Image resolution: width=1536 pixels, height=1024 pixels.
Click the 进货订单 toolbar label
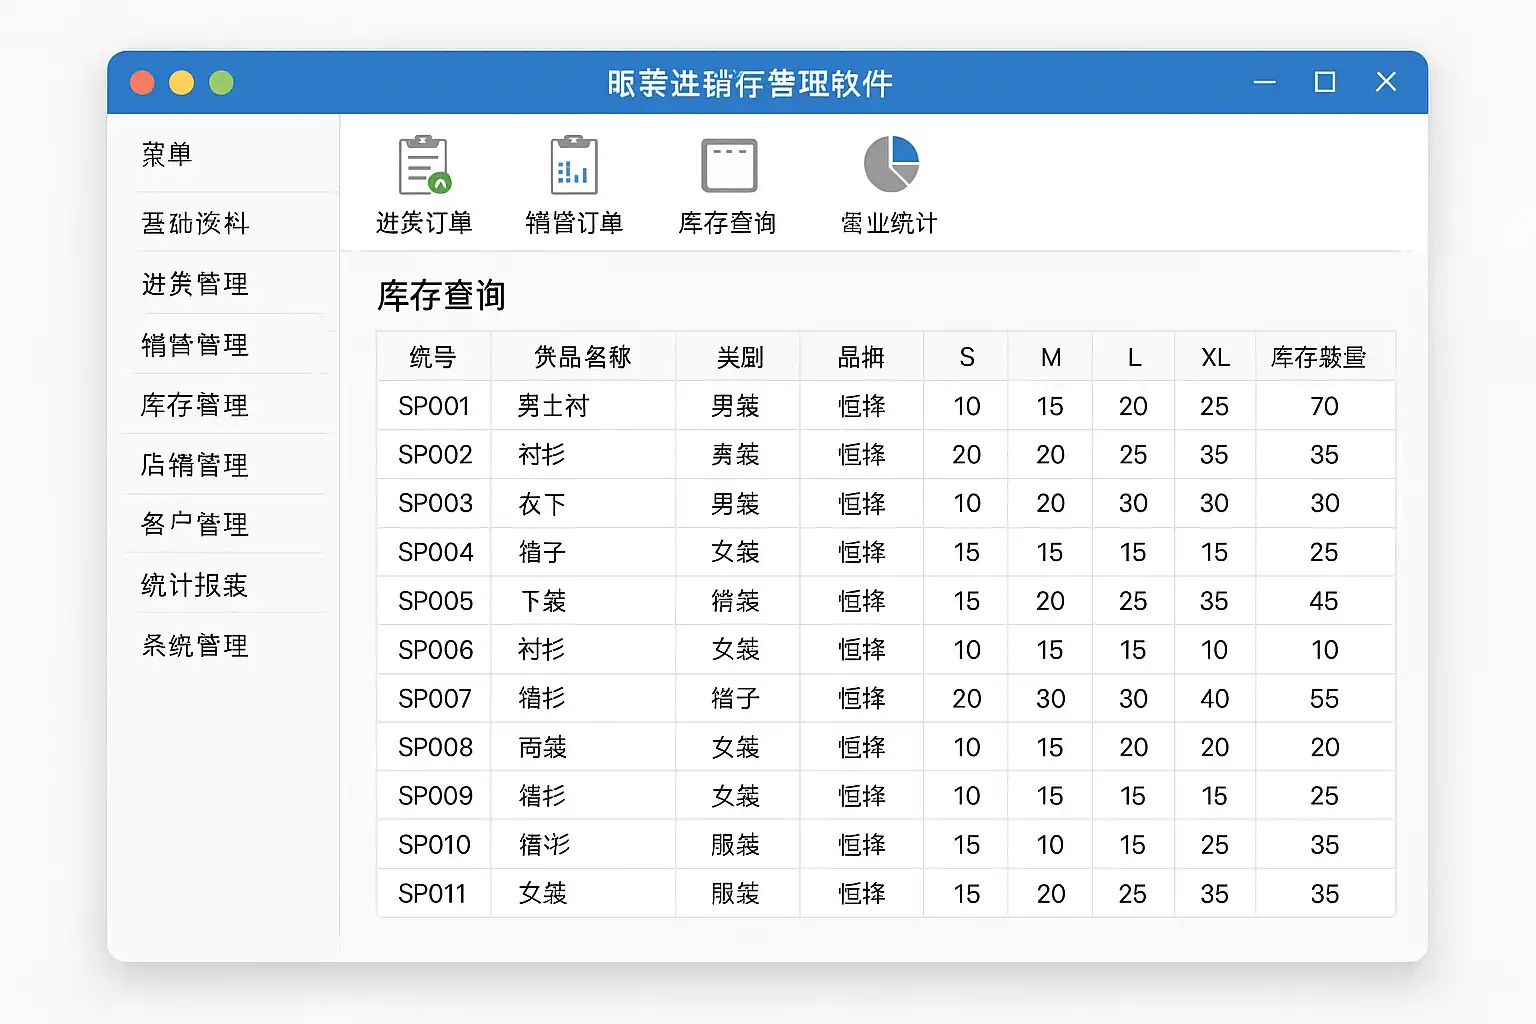tap(424, 223)
